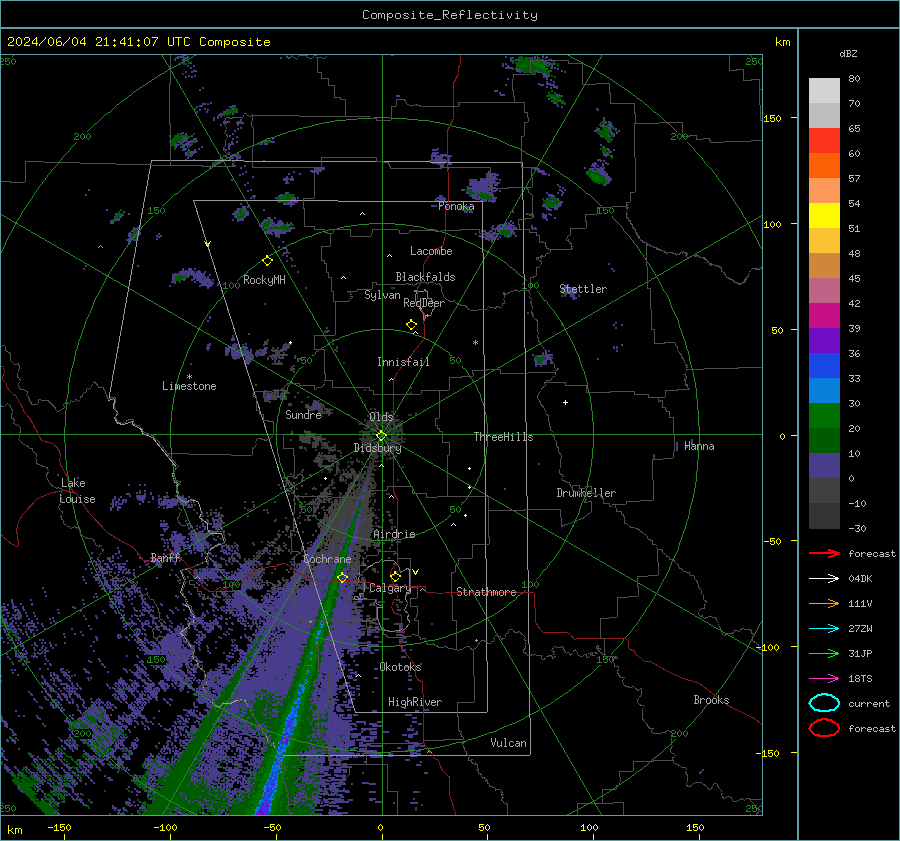Click the Didsbury label
900x841 pixels.
tap(378, 448)
